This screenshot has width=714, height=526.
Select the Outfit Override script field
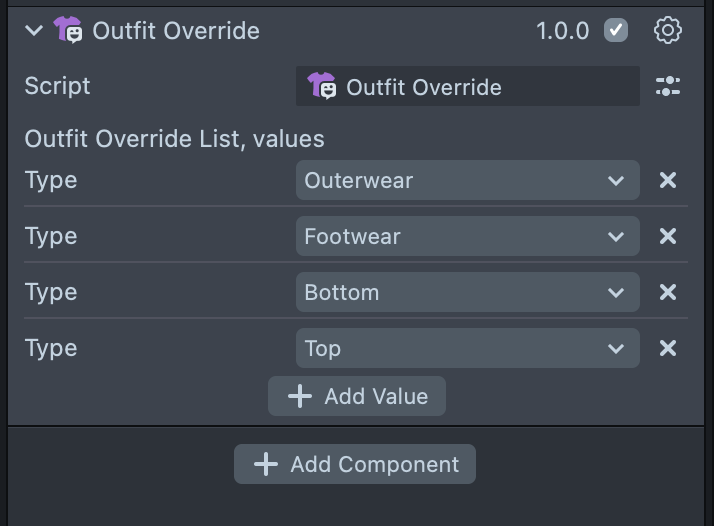tap(467, 87)
